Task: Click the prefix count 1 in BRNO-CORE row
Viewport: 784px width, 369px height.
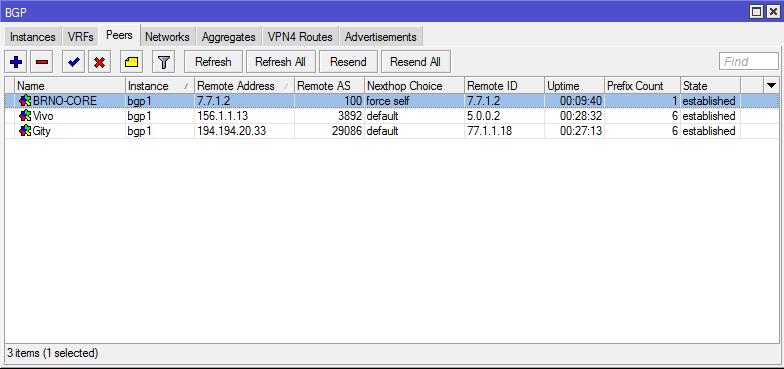Action: [x=675, y=101]
